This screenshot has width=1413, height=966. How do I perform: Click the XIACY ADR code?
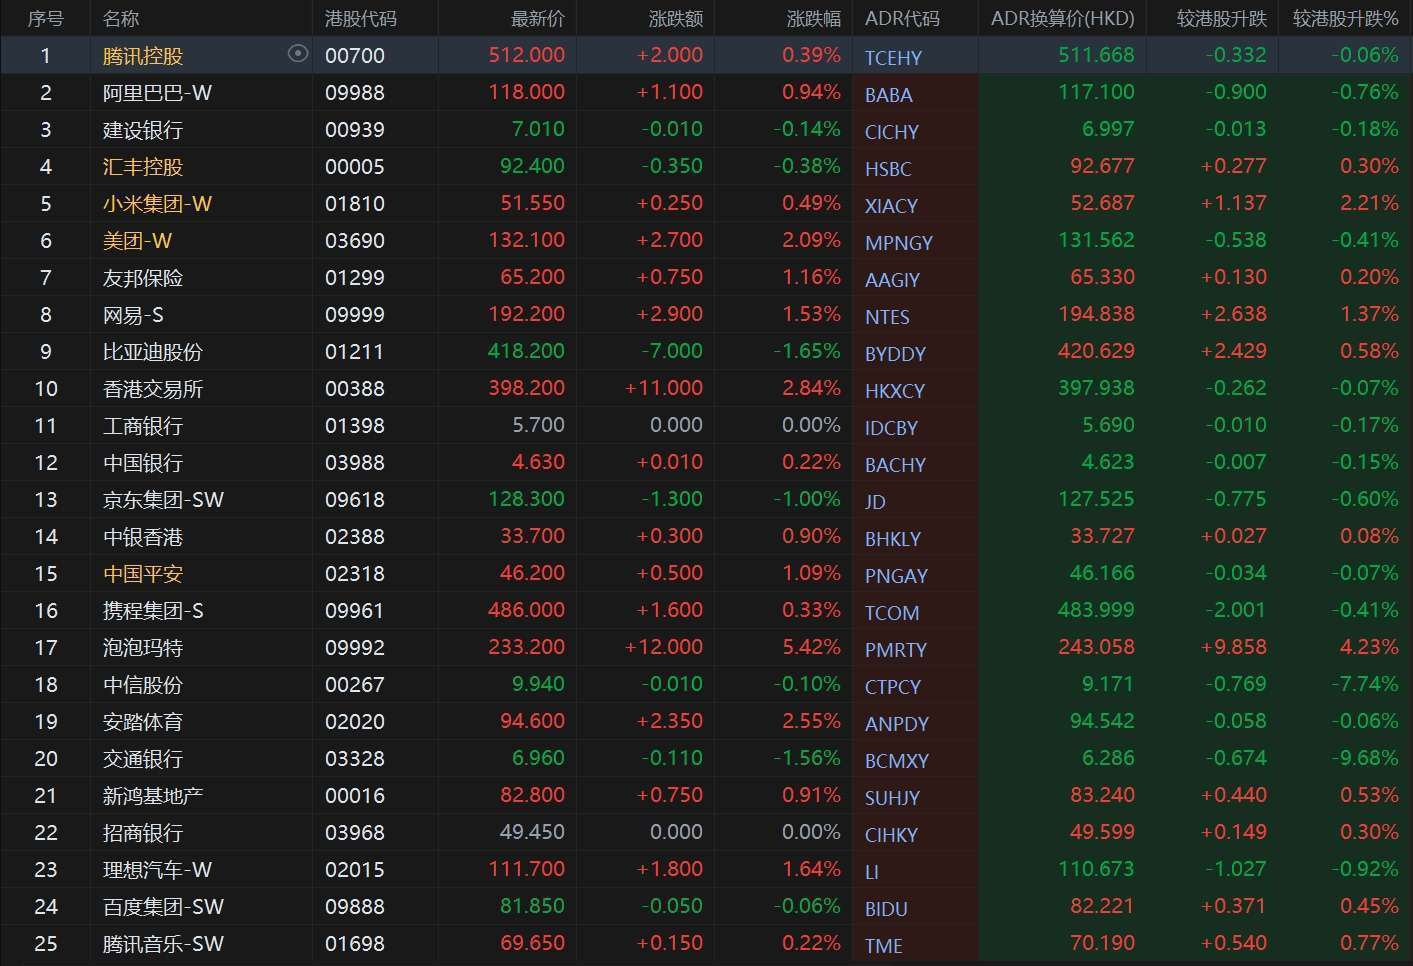(891, 206)
